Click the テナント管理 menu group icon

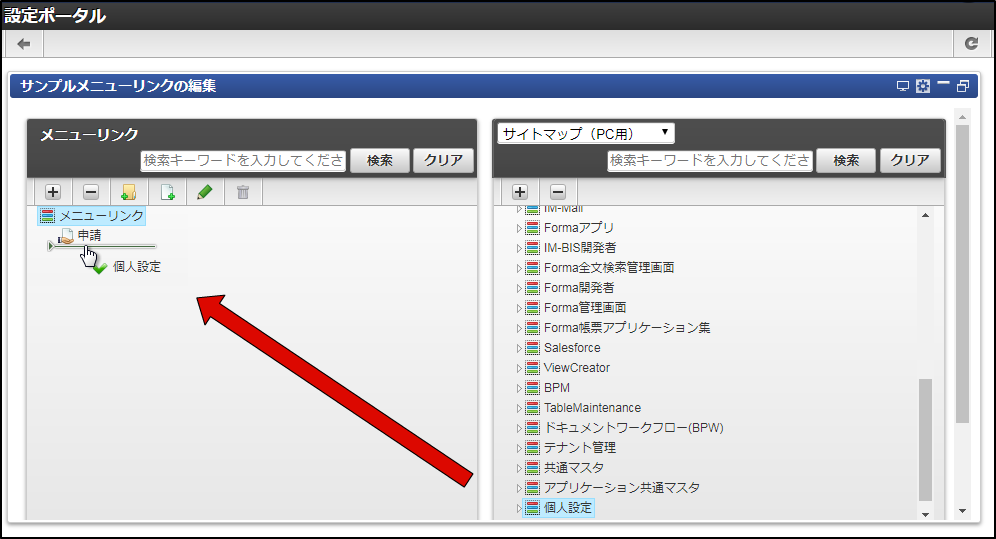[x=532, y=448]
